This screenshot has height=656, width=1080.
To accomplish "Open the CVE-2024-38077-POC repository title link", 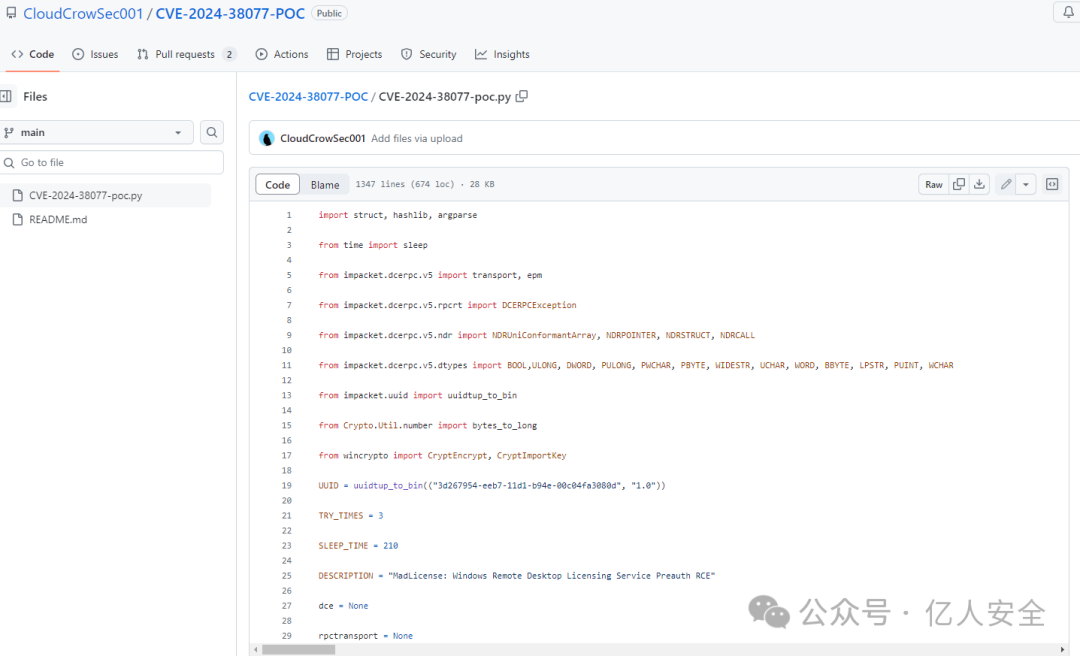I will point(230,14).
